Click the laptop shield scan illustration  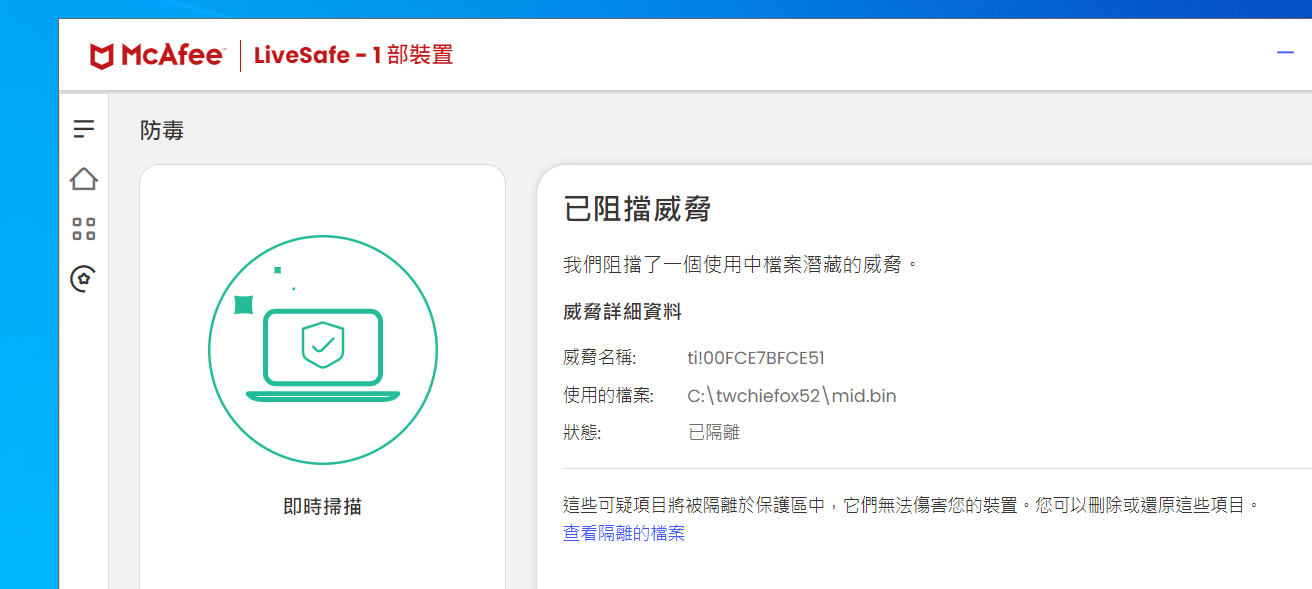(322, 352)
